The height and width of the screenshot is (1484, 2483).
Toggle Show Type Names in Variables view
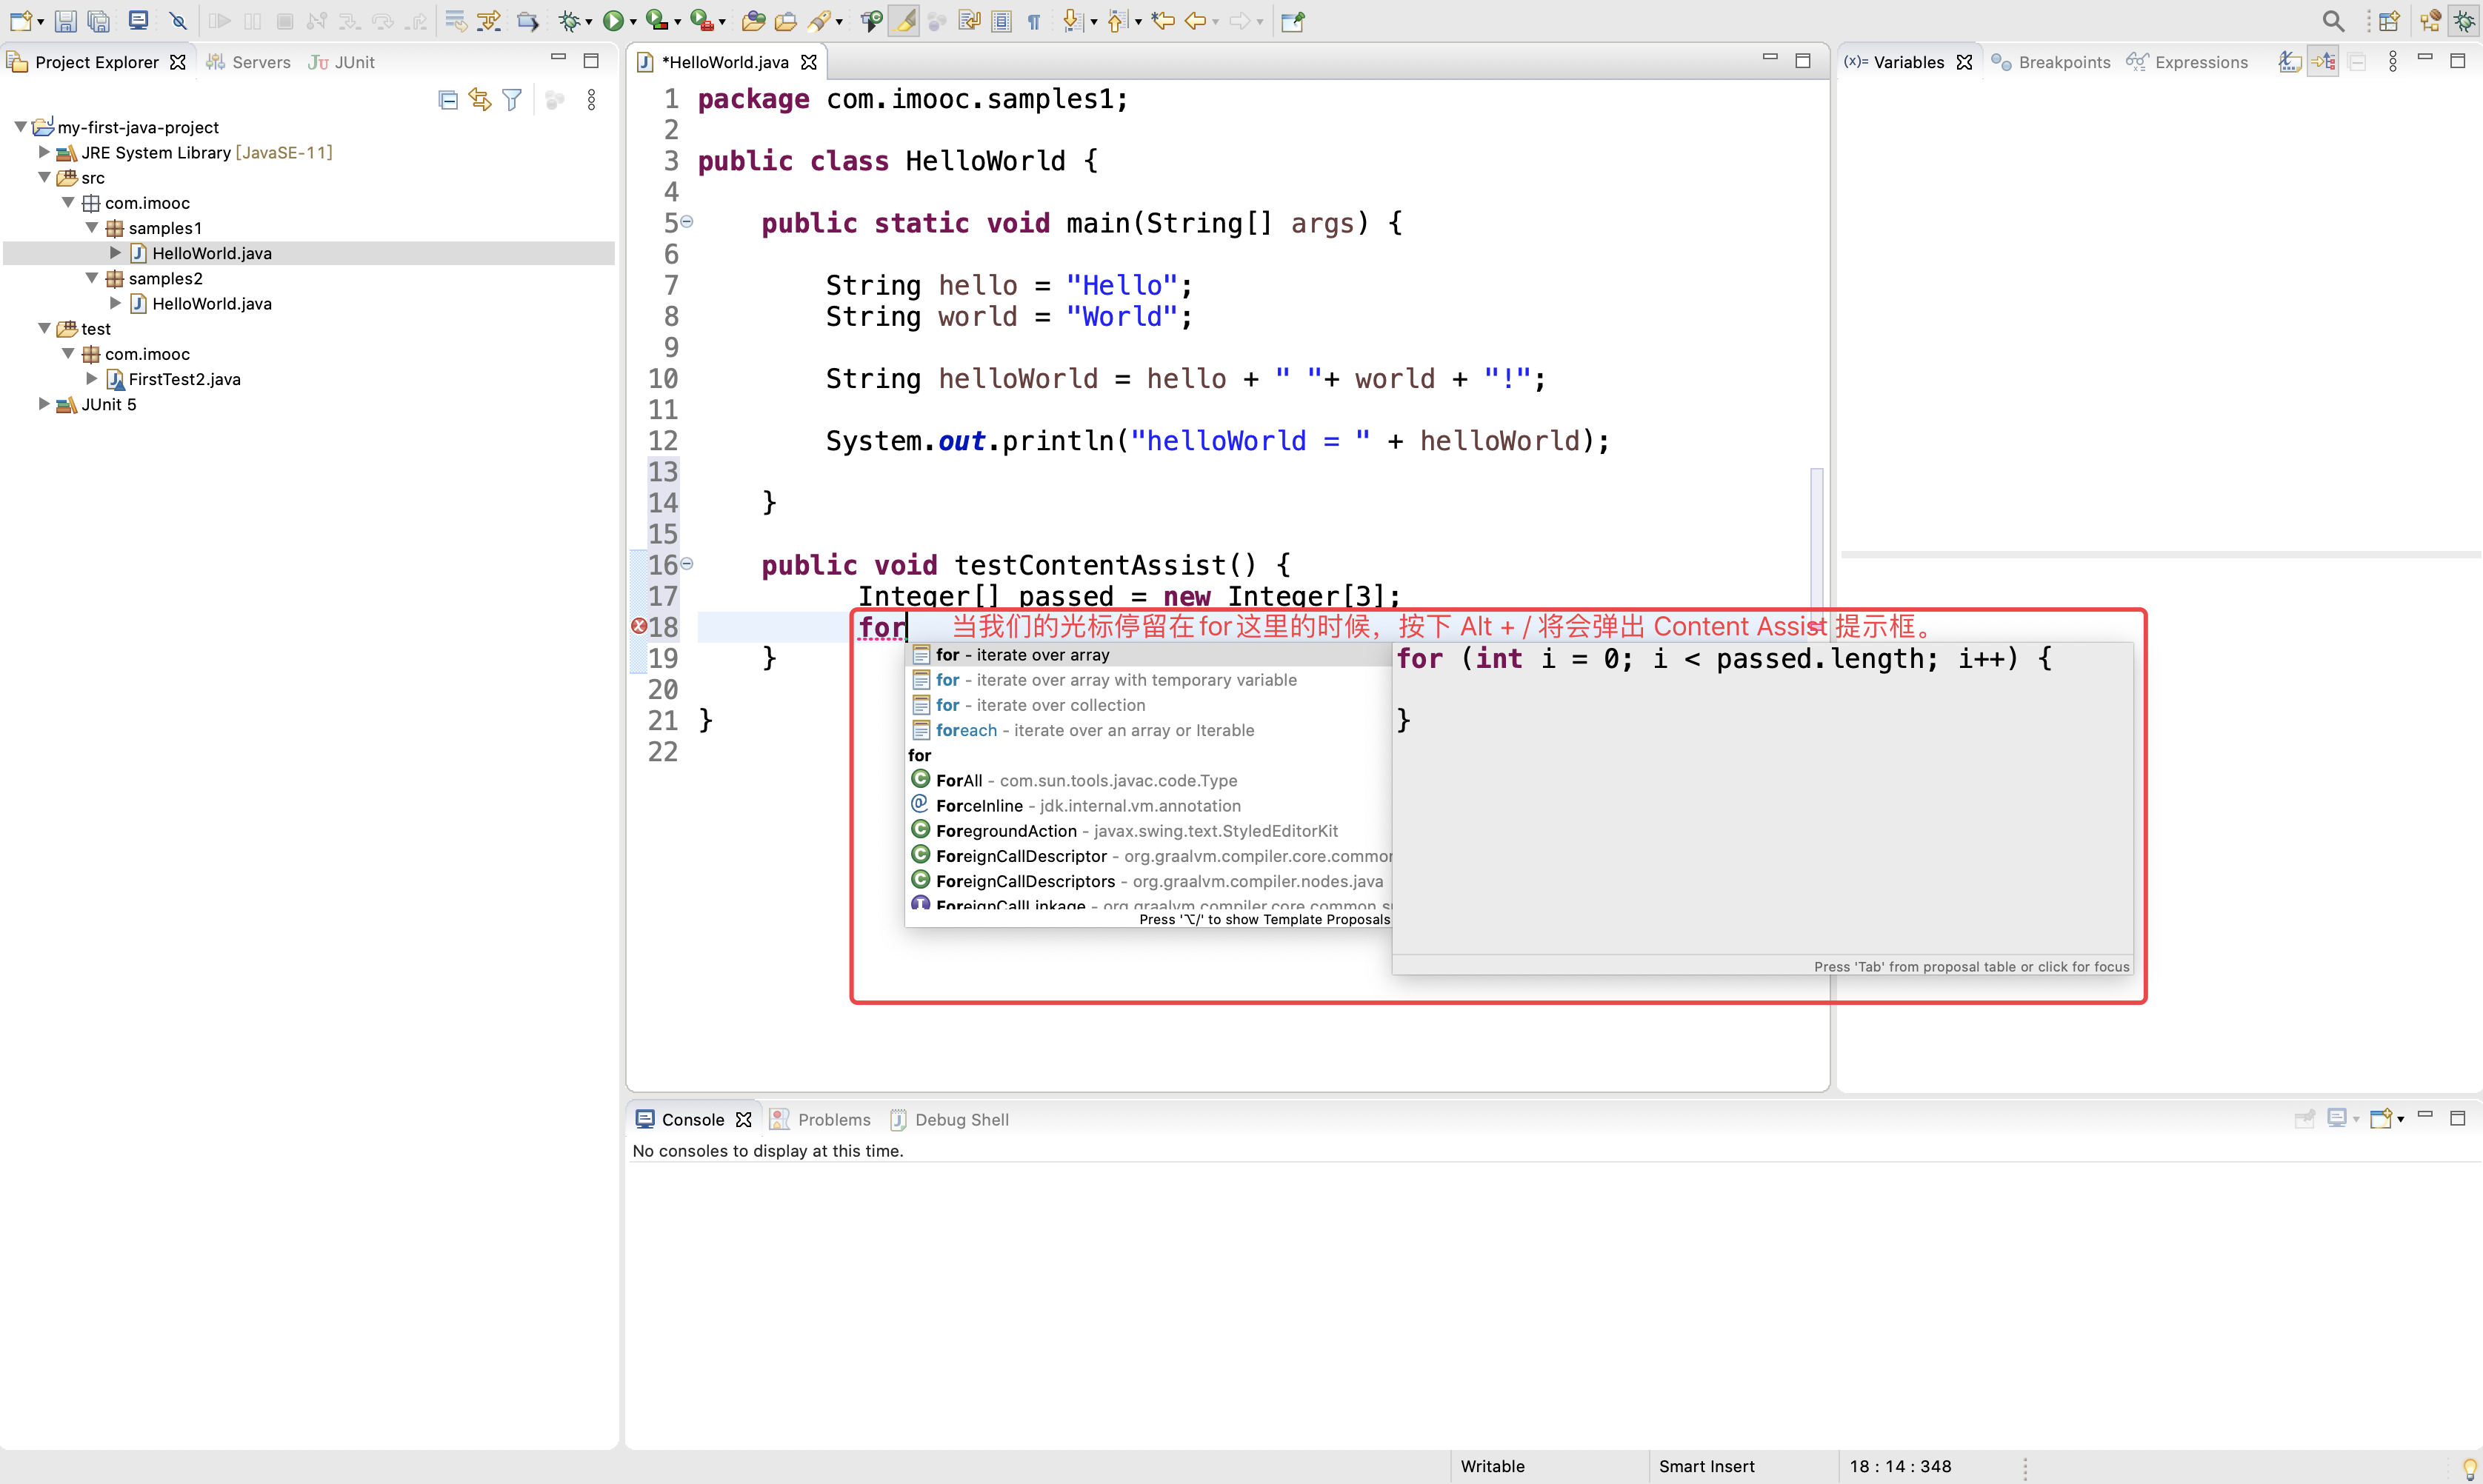click(x=2290, y=62)
